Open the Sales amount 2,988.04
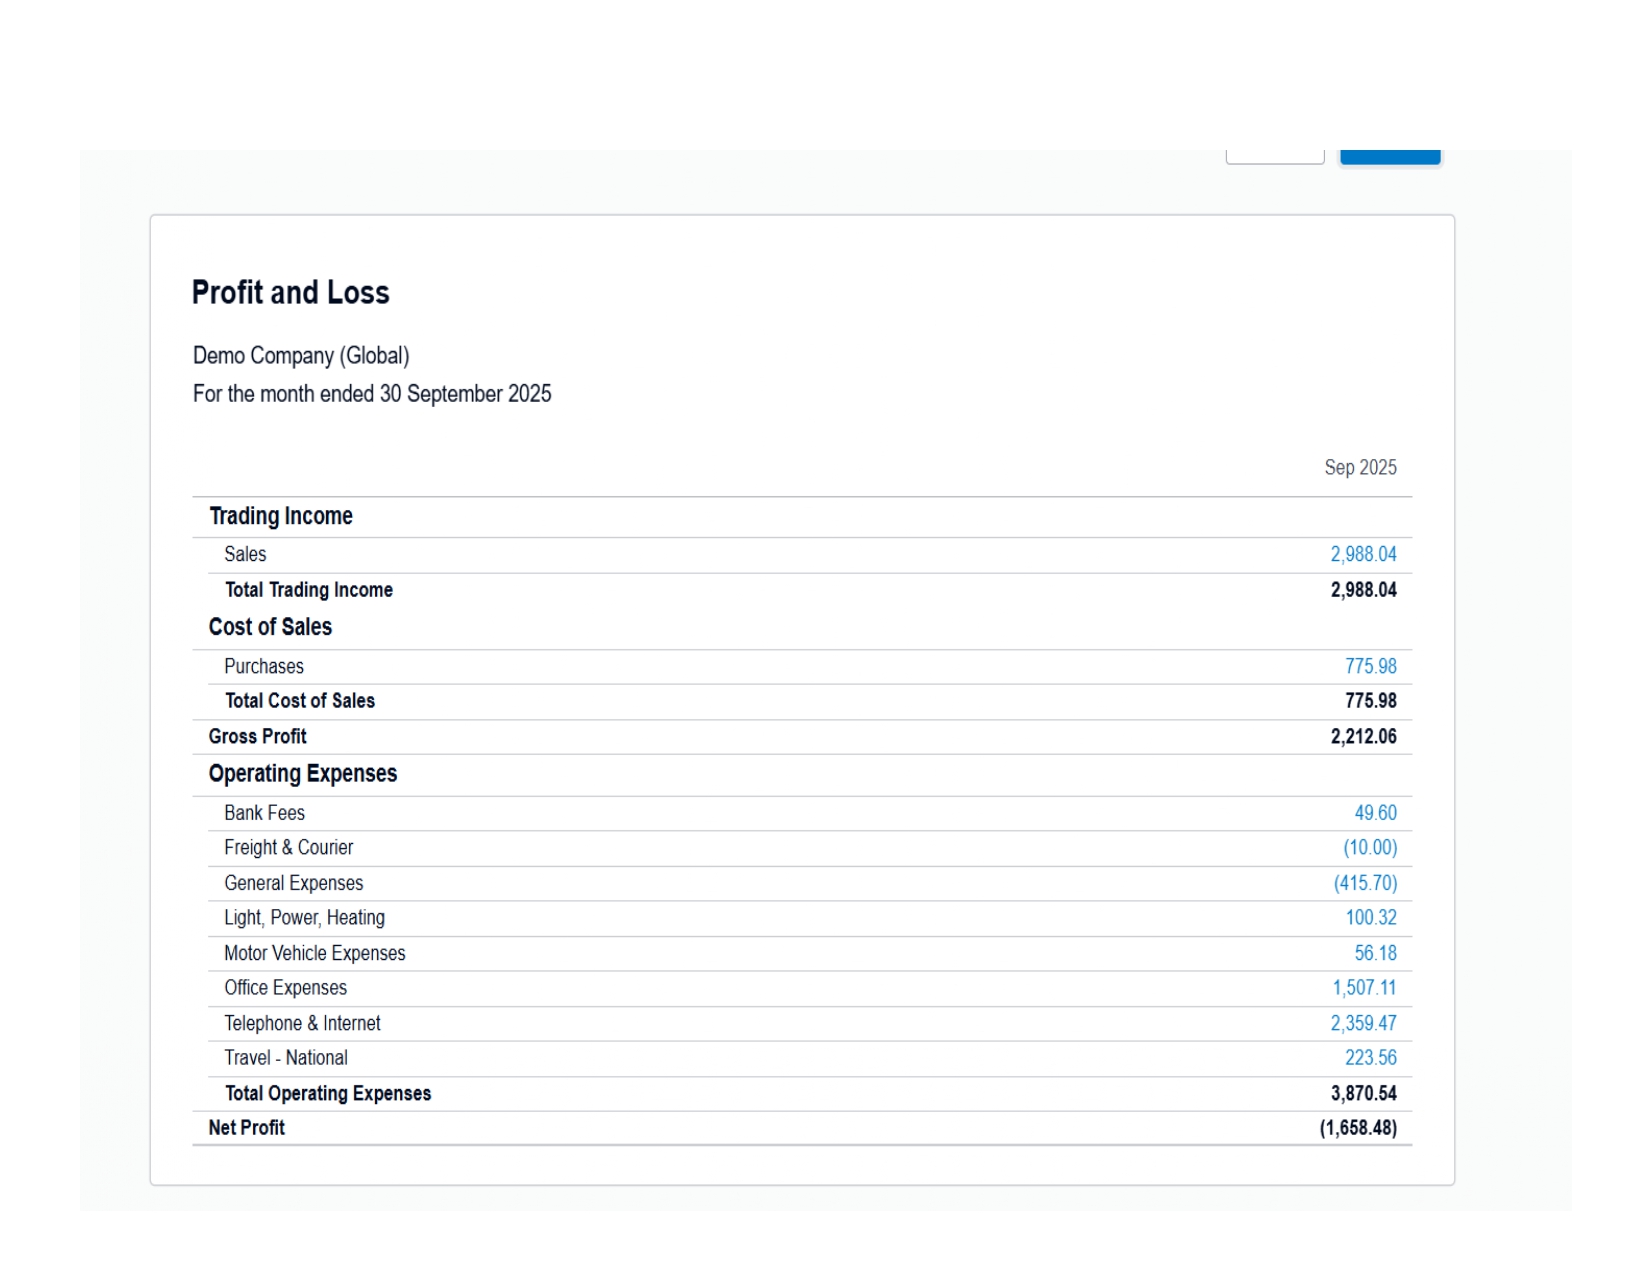The image size is (1650, 1275). [1362, 554]
